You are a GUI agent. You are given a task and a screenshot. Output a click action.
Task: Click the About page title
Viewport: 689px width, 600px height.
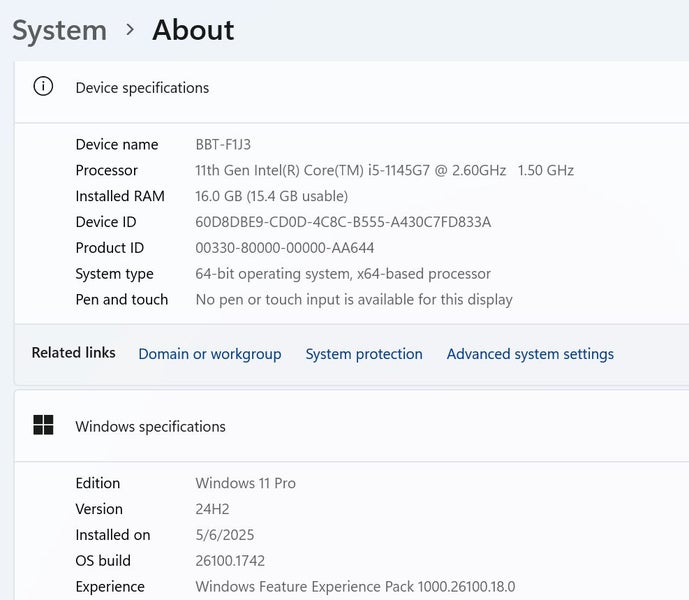(193, 30)
